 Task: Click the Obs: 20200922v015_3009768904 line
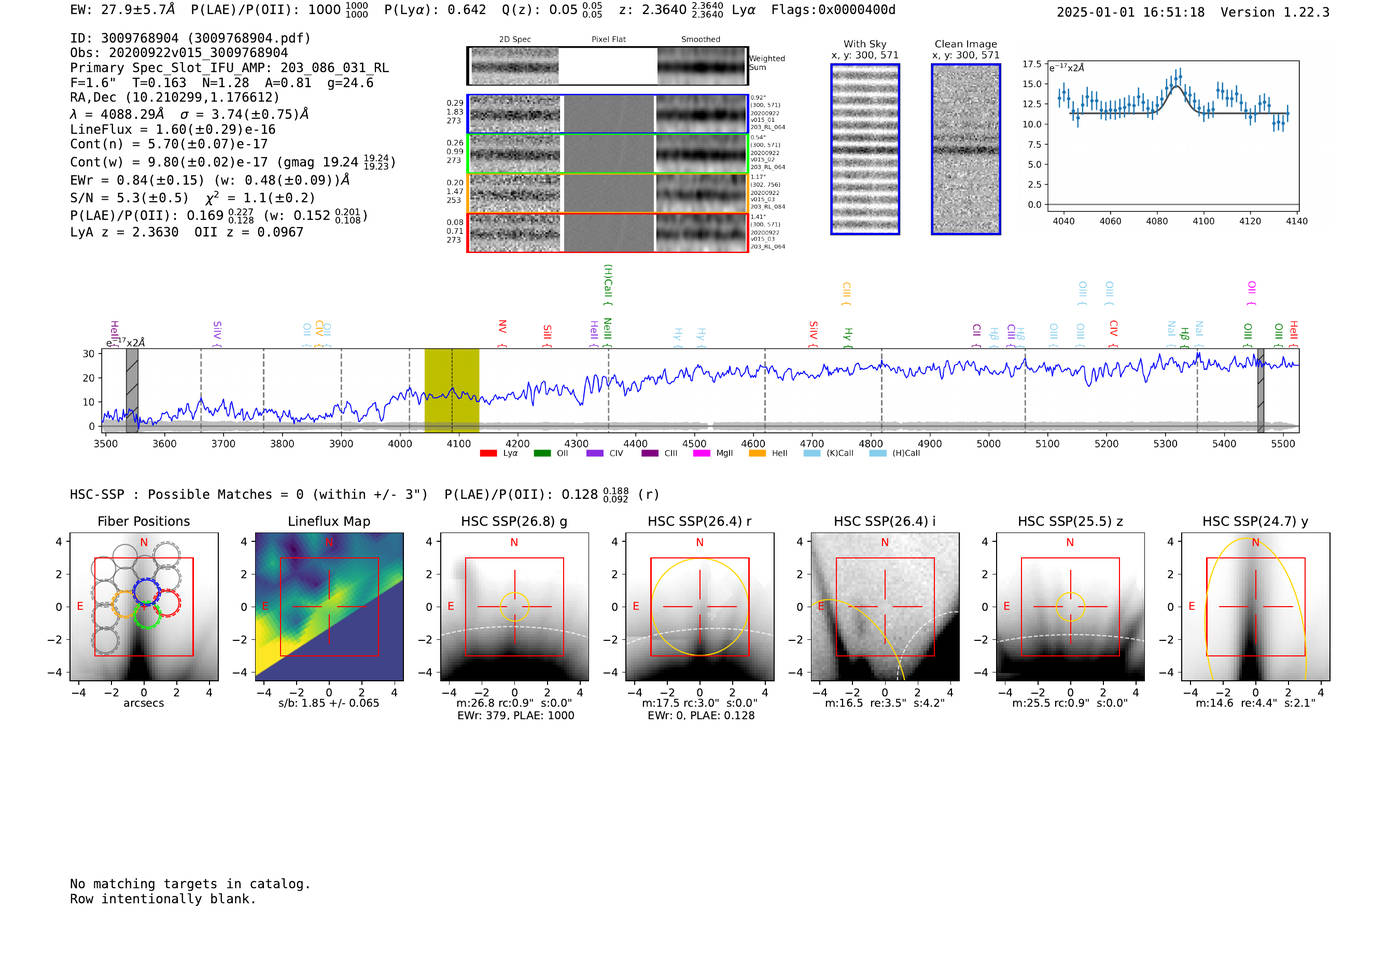179,53
